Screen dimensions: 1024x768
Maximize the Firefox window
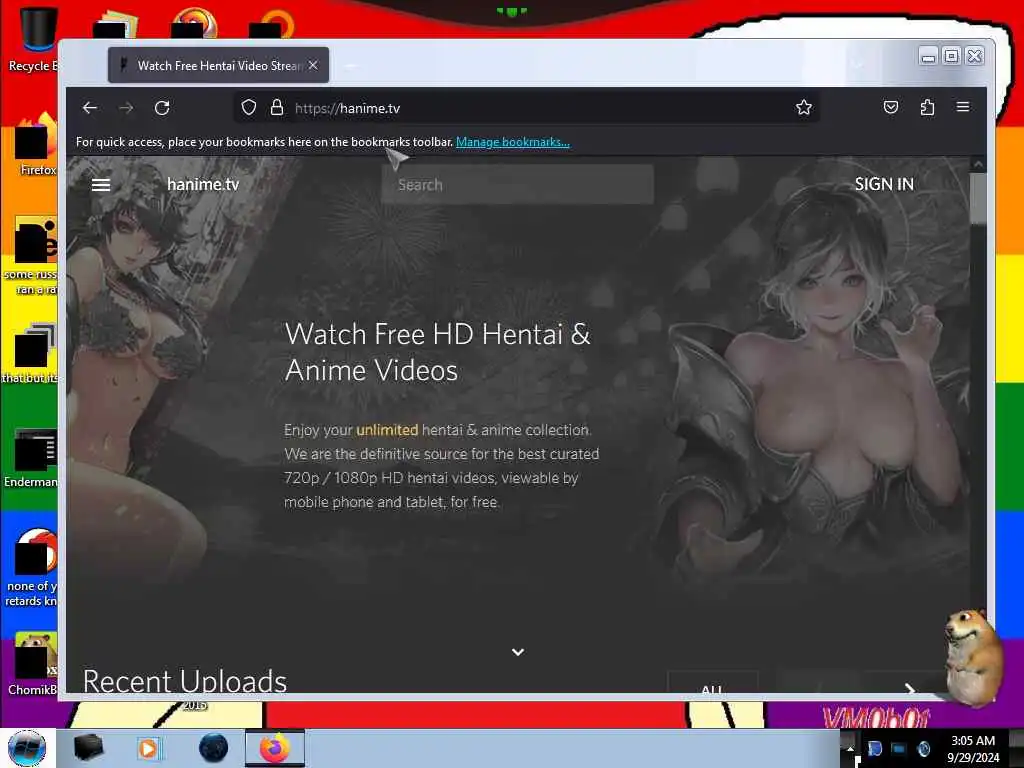click(x=952, y=57)
